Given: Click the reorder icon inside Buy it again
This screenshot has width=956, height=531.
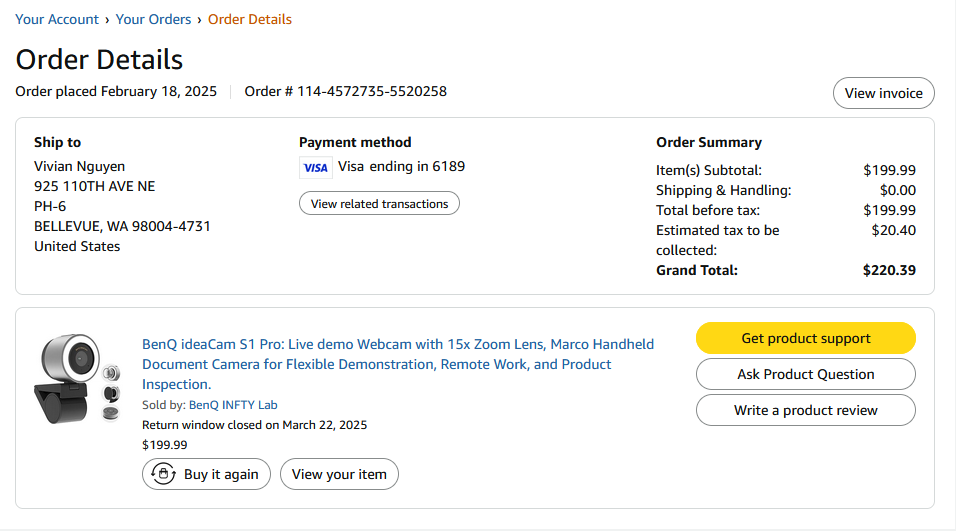Looking at the screenshot, I should (x=163, y=474).
